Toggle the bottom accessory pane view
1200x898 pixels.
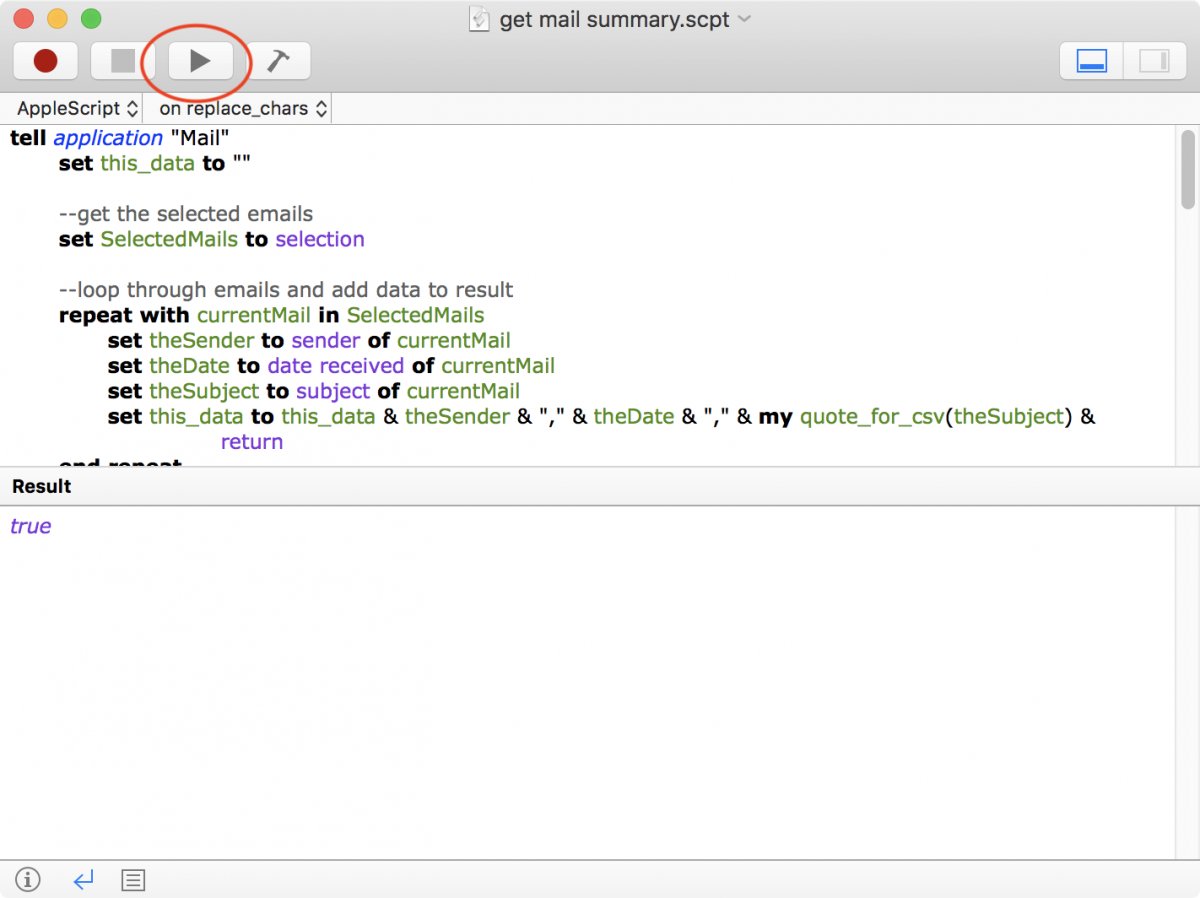pyautogui.click(x=1091, y=62)
